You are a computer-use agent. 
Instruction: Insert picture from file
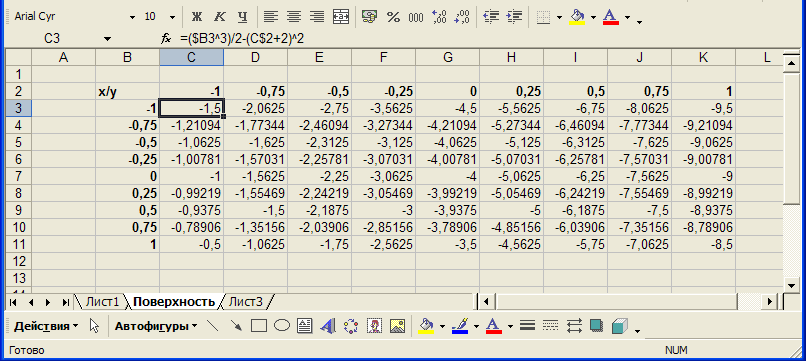pyautogui.click(x=398, y=326)
